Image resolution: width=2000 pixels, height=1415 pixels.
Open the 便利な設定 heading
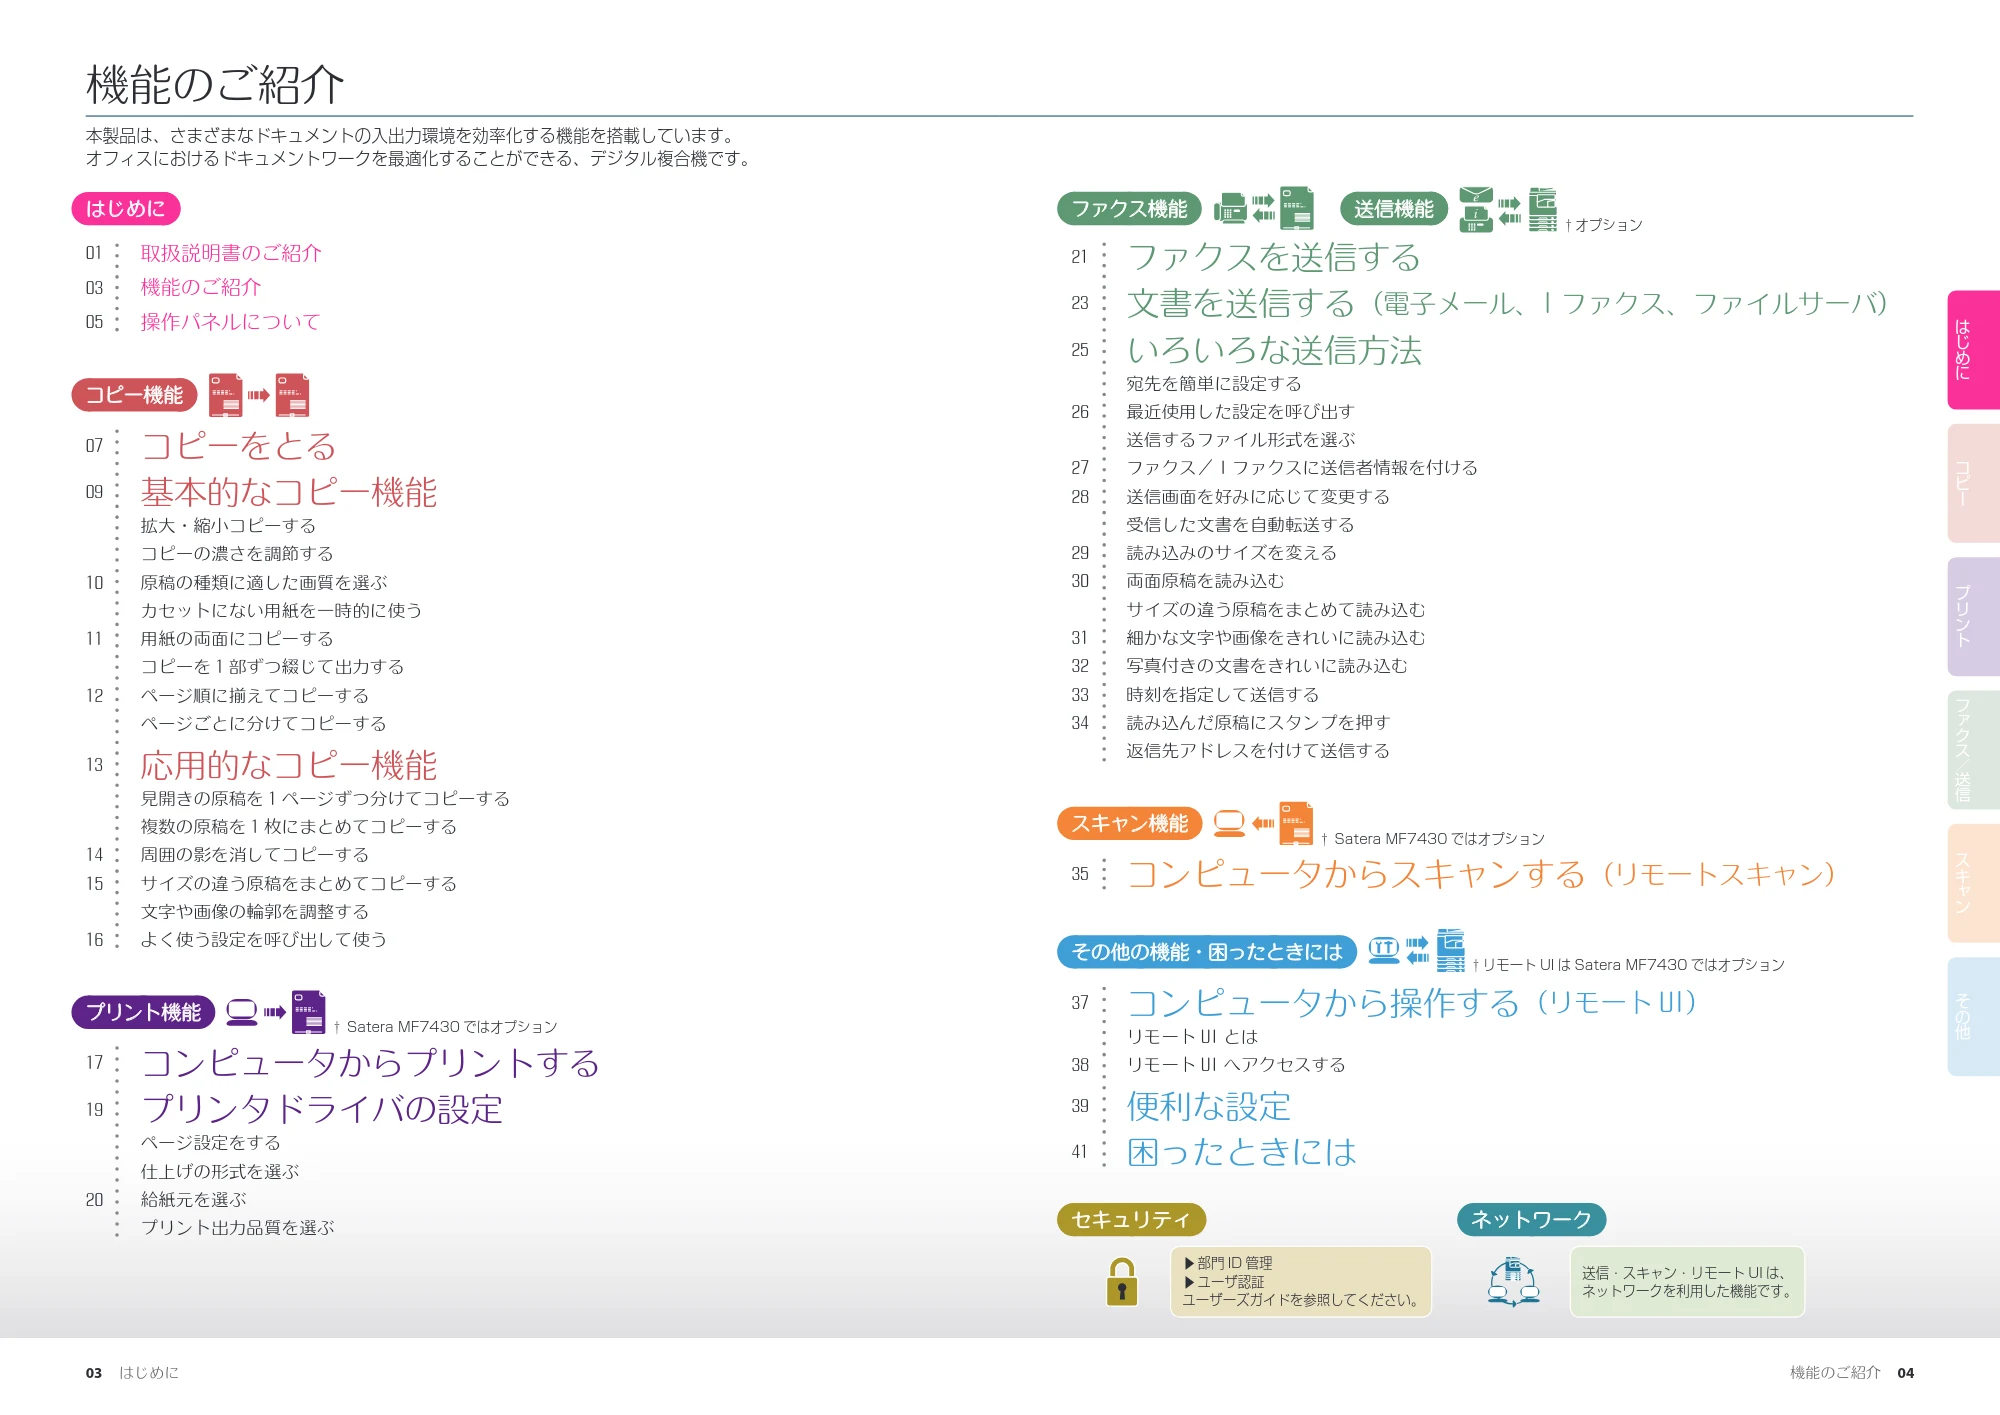(x=1209, y=1106)
